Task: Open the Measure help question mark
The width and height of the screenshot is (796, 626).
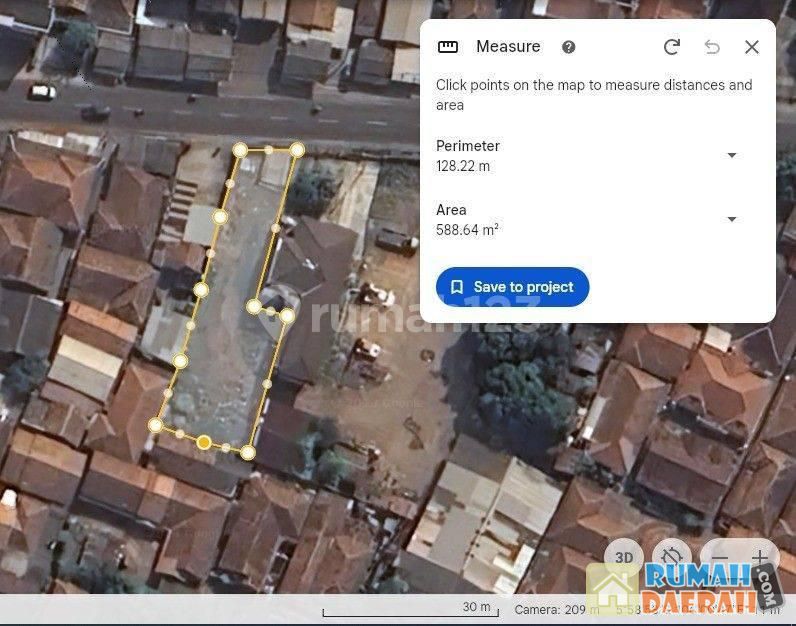Action: [x=569, y=47]
